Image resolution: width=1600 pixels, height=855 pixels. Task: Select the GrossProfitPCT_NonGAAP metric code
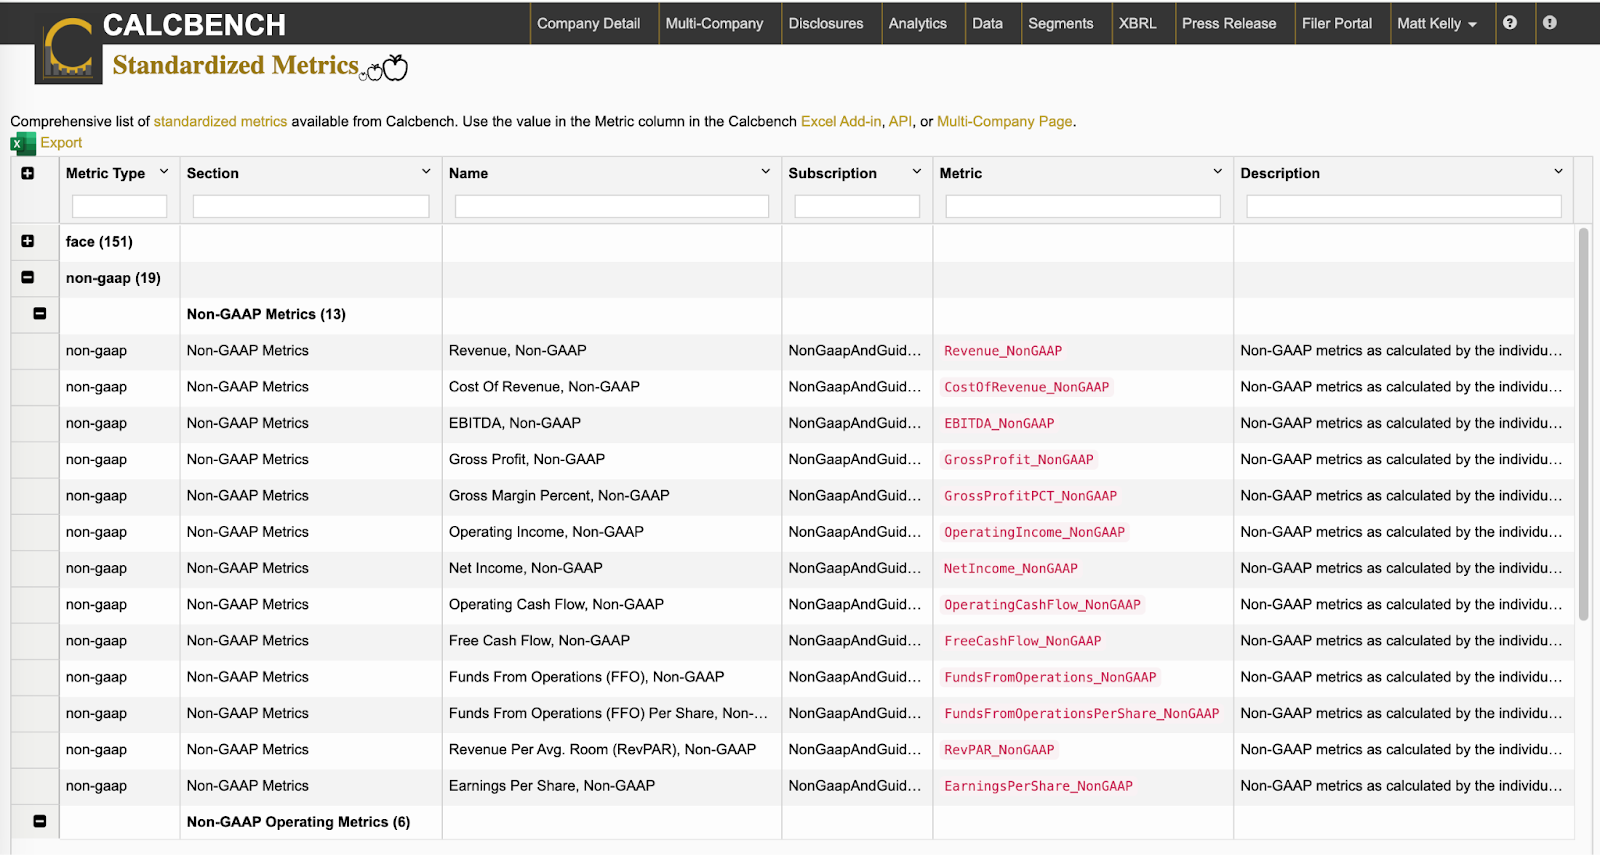(1030, 495)
